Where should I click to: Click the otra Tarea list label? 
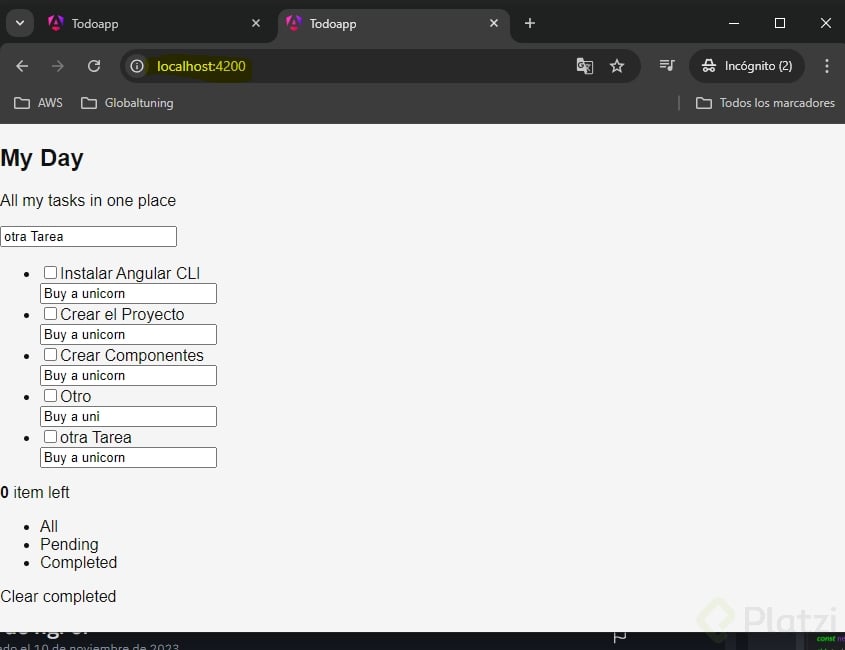coord(96,437)
